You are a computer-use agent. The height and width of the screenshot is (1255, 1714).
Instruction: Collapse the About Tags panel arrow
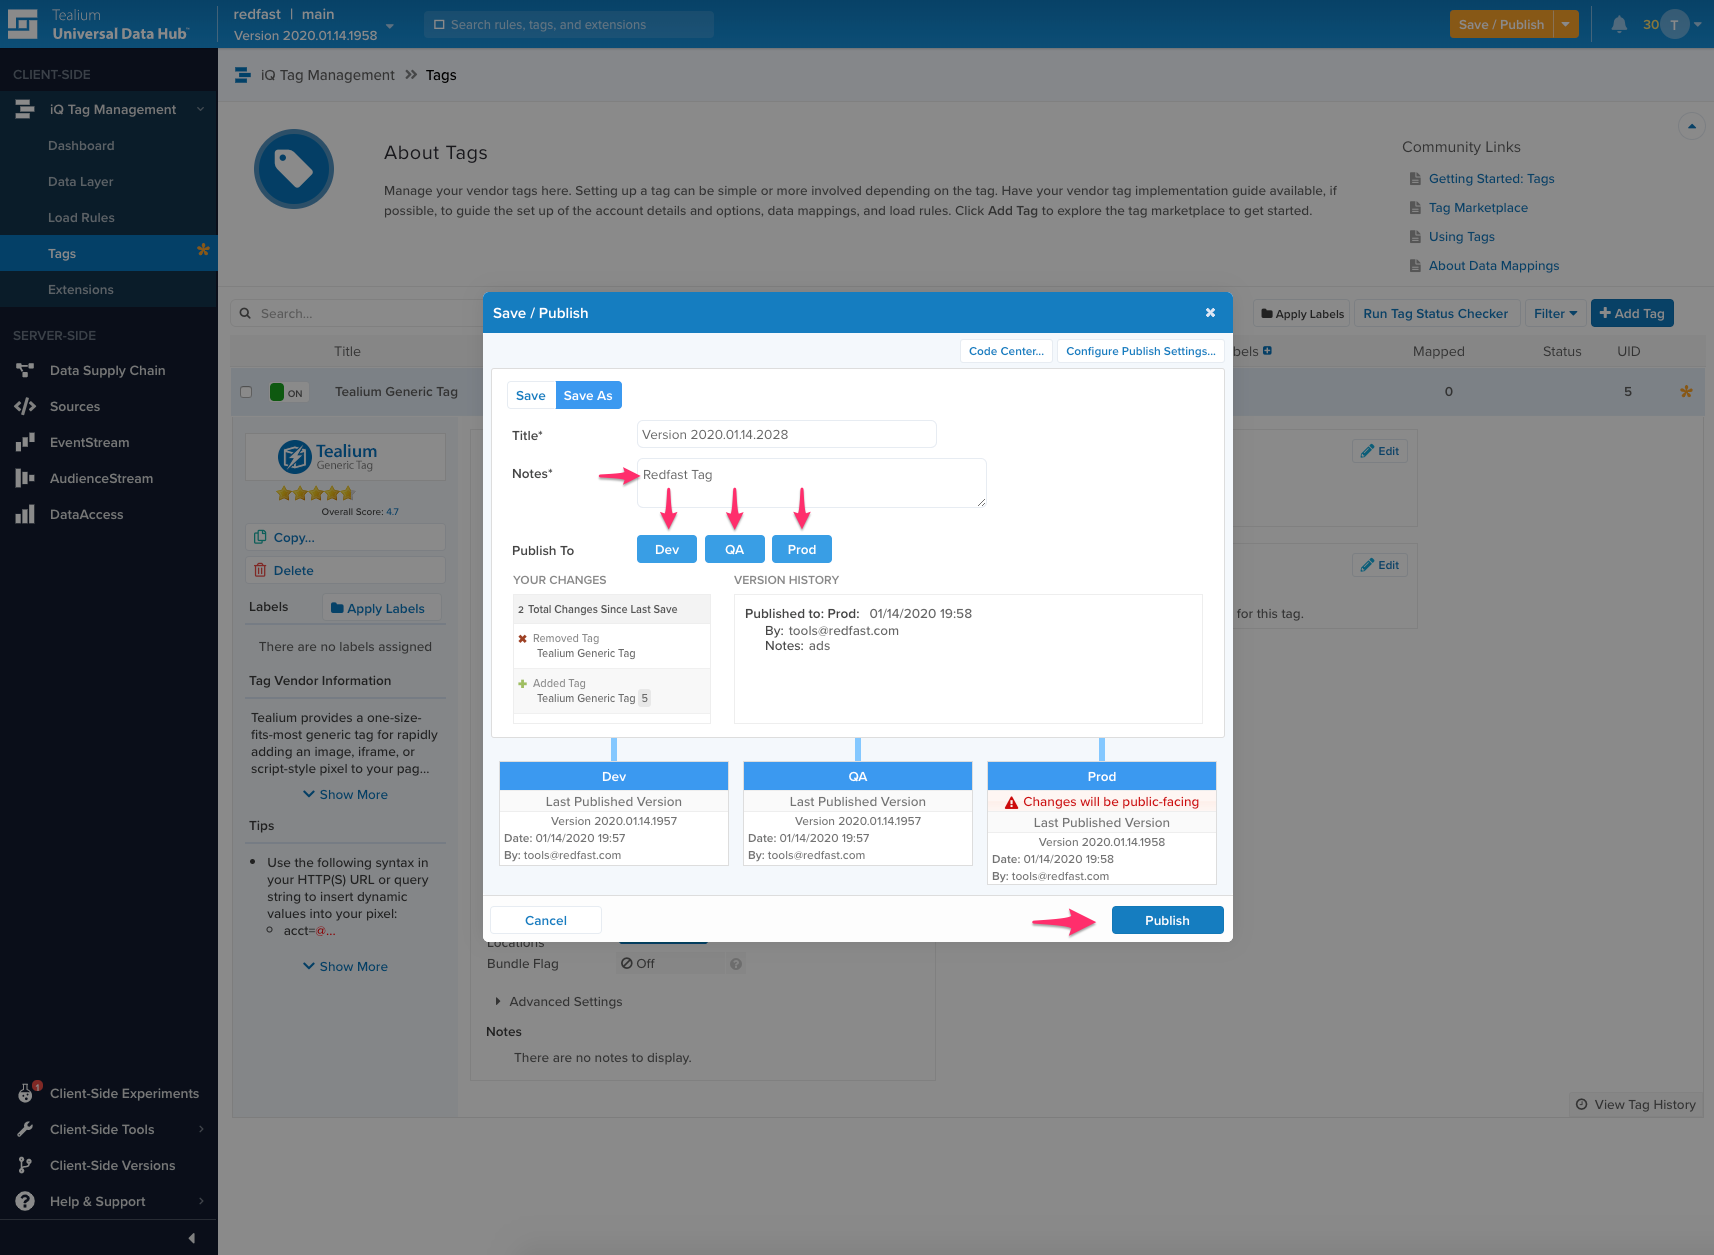tap(1691, 126)
